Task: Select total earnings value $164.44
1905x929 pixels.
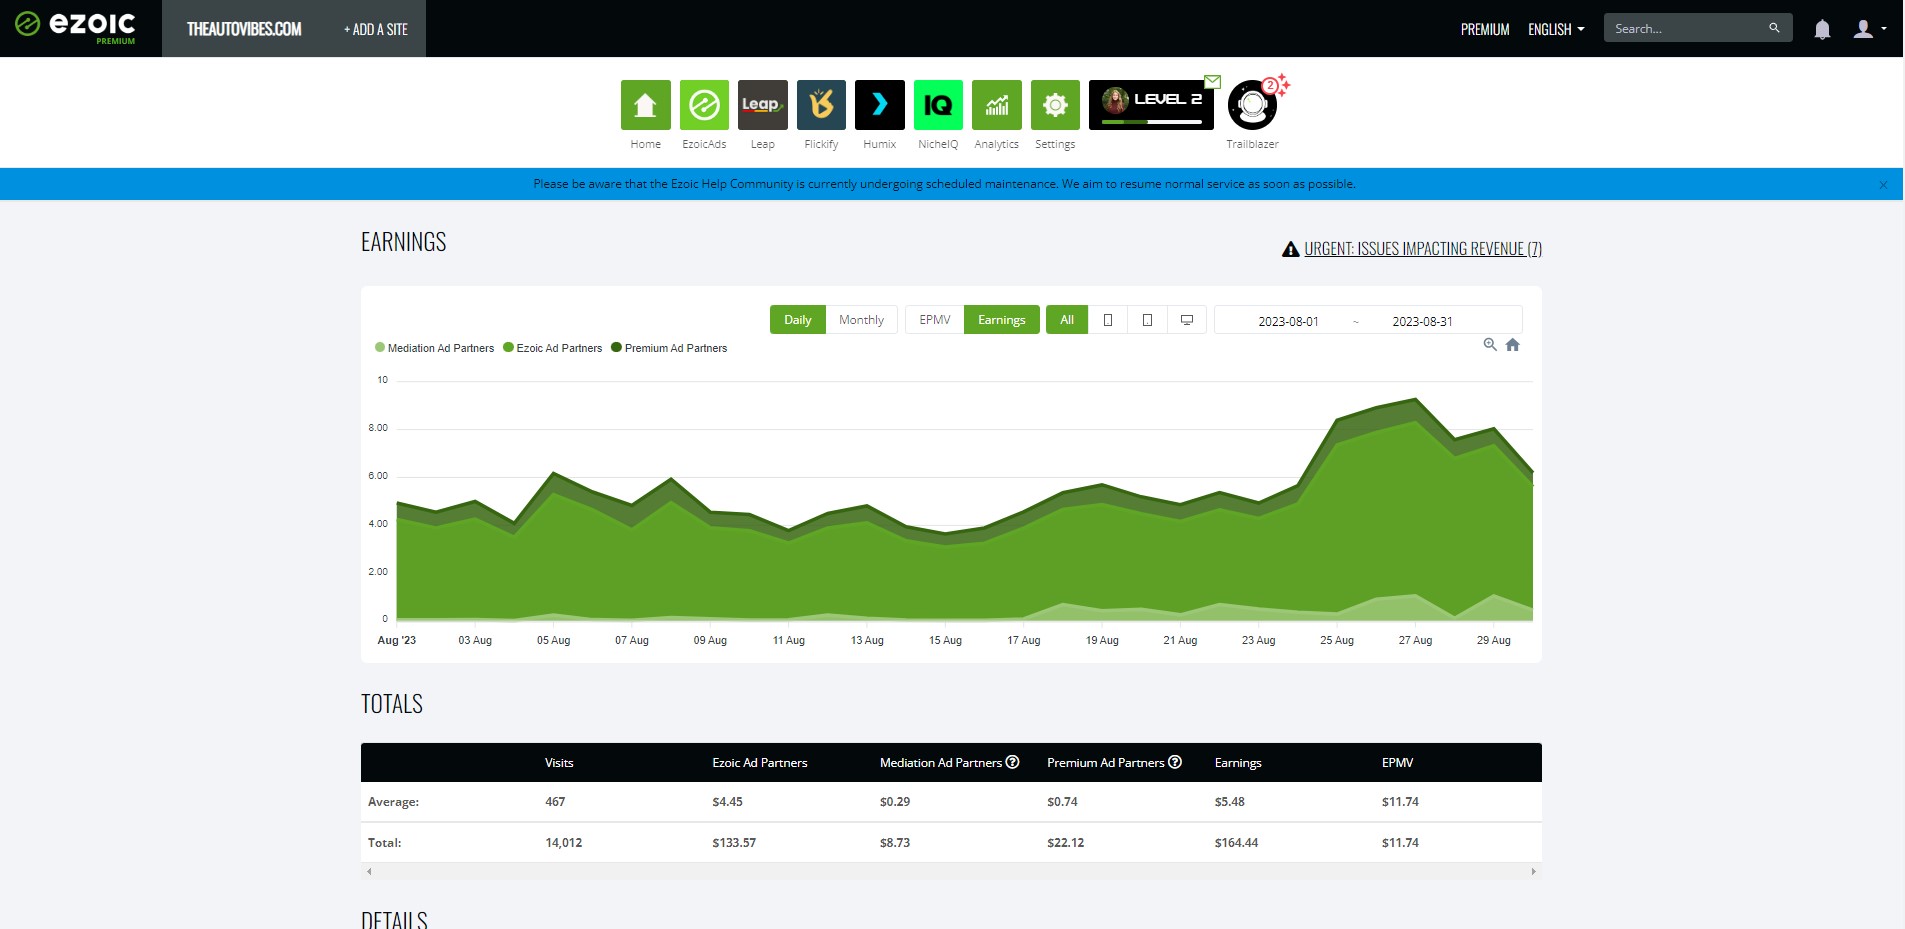Action: click(1236, 843)
